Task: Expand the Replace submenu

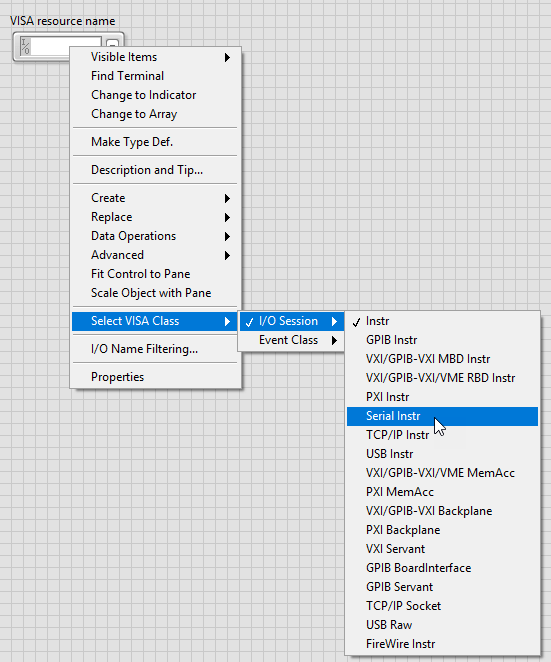Action: pyautogui.click(x=156, y=217)
